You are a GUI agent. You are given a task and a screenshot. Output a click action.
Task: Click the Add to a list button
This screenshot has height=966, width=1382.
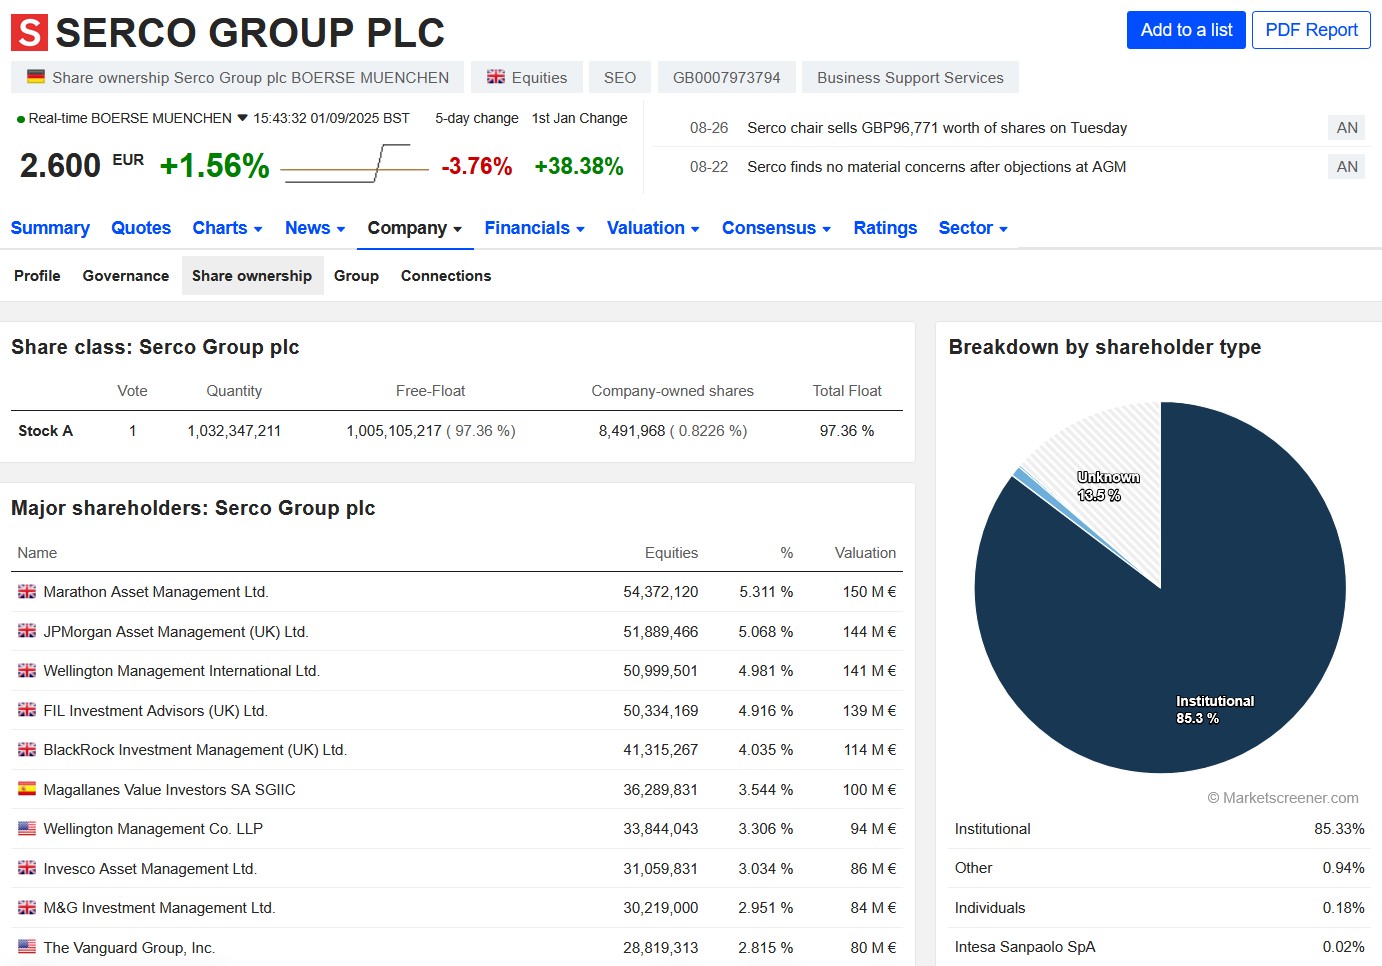click(1186, 30)
